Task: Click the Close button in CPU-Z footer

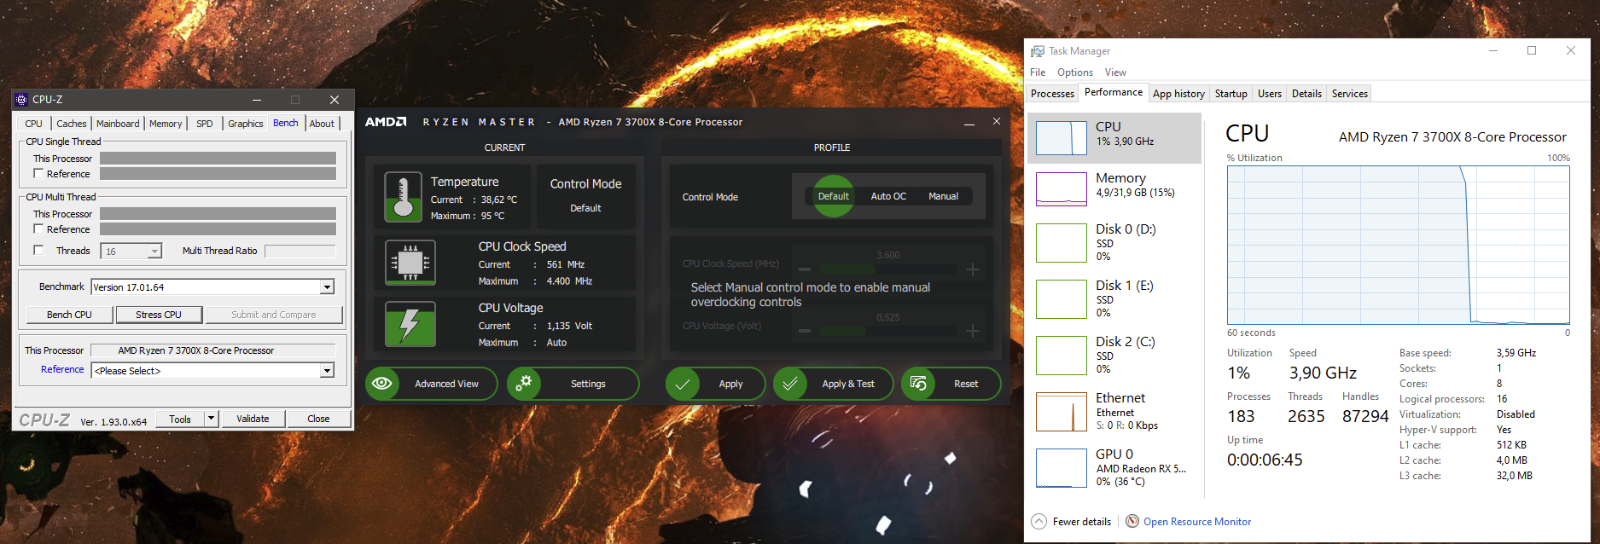Action: point(318,419)
